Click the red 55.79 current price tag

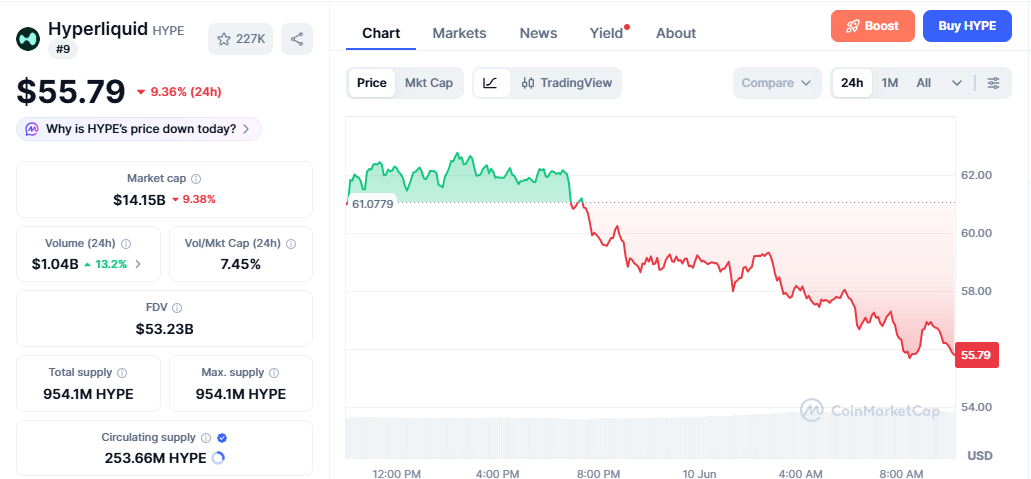pyautogui.click(x=976, y=355)
